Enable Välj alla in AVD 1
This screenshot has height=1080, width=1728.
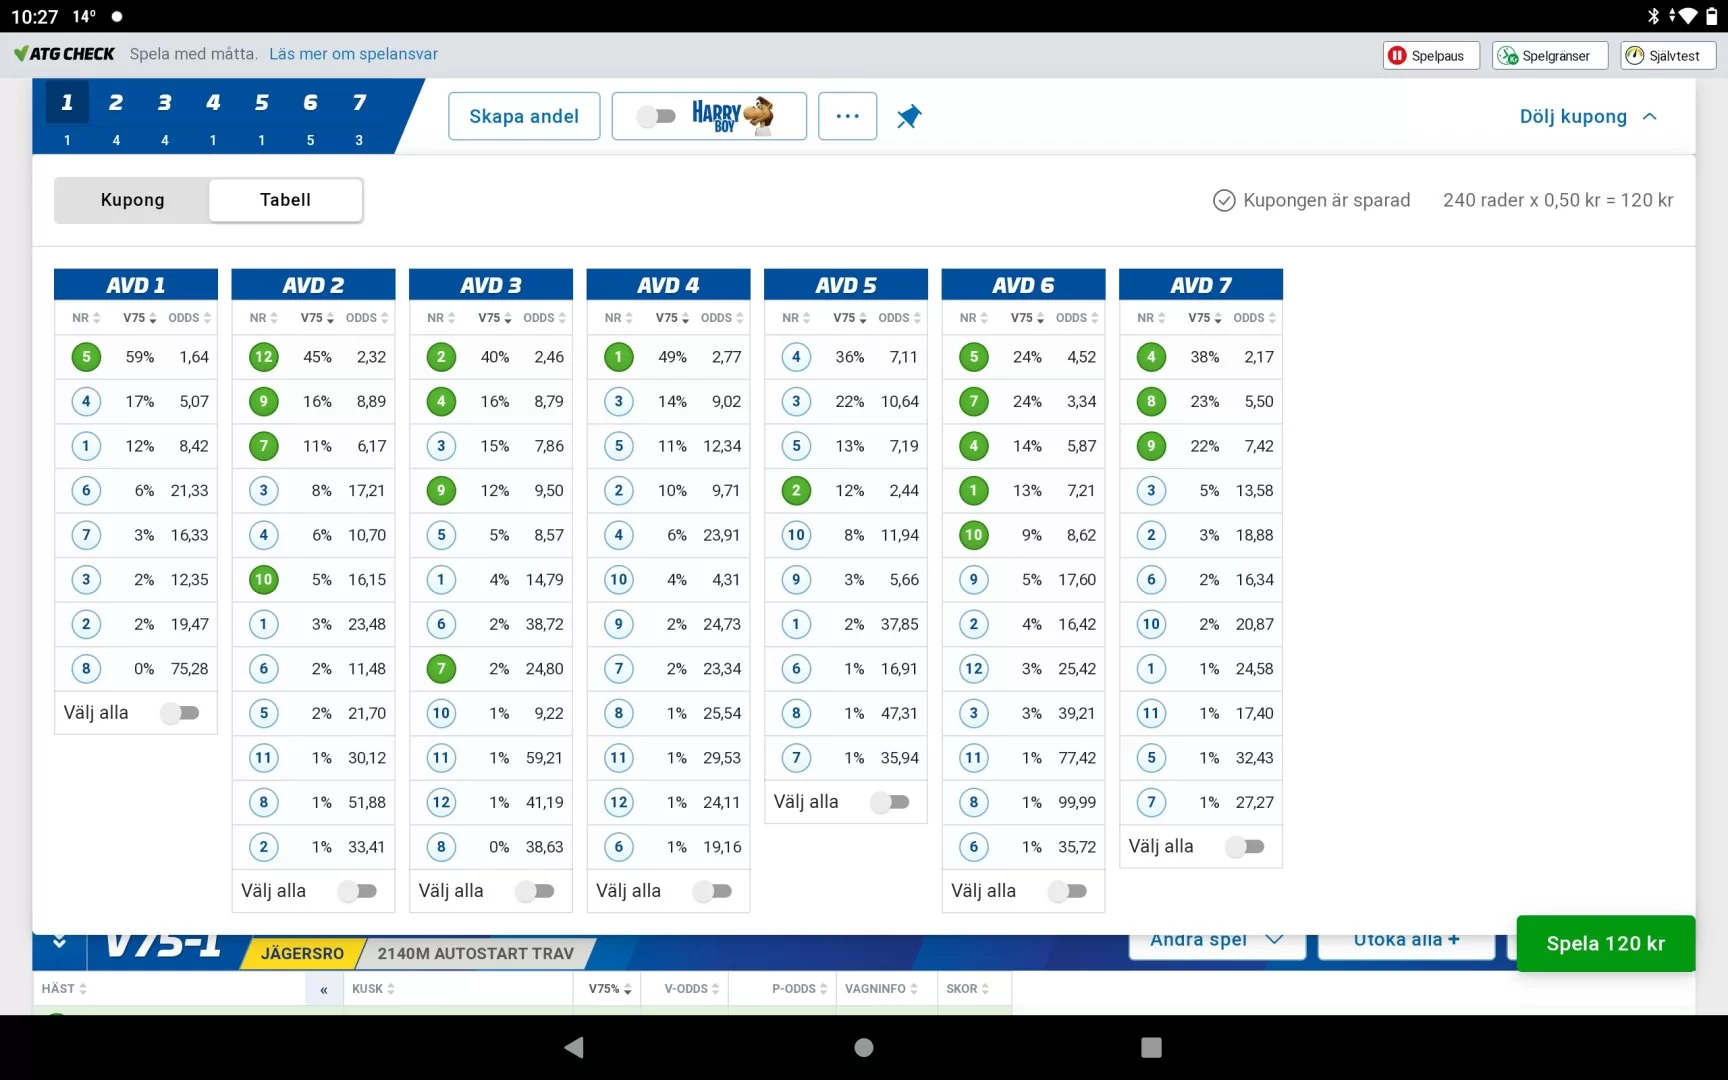(181, 713)
